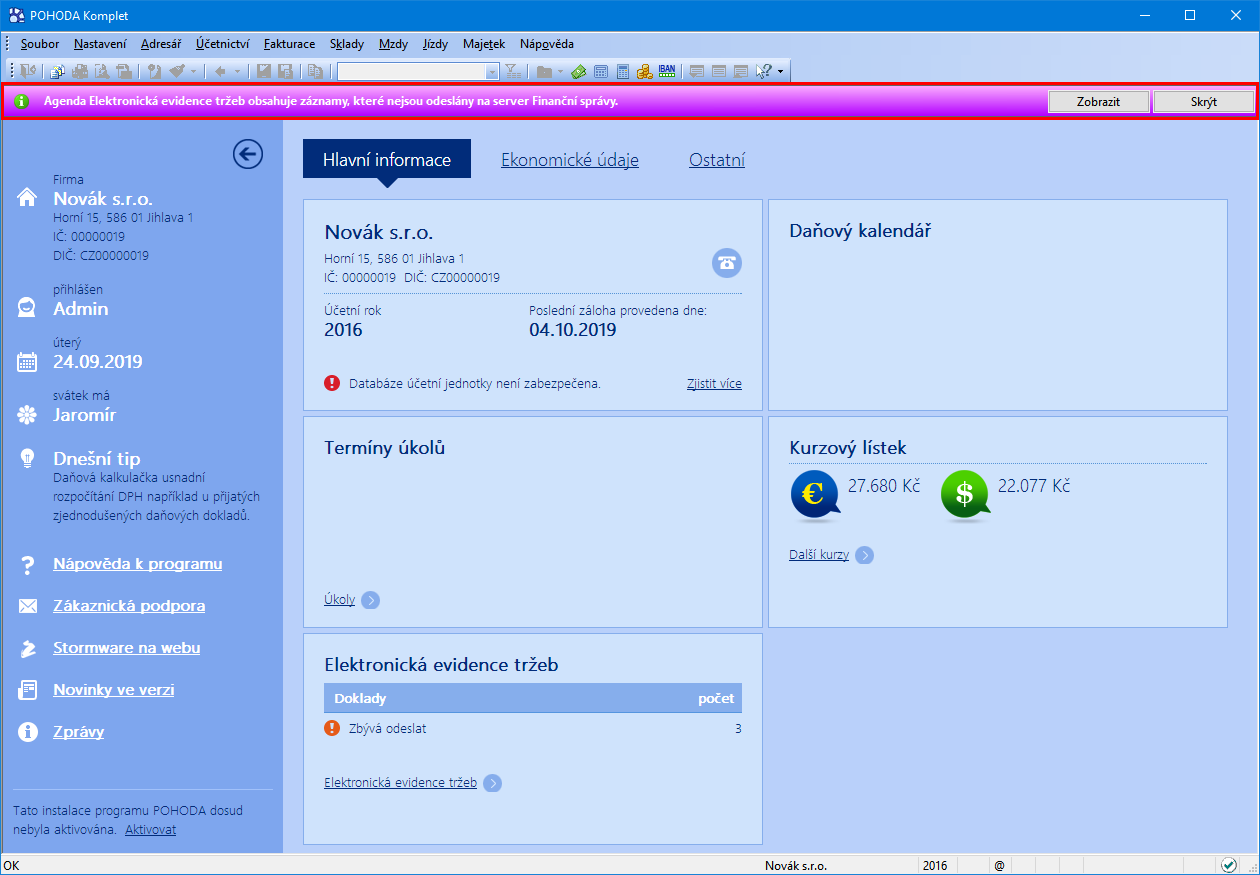Click the Zobrazit button in notification bar
Image resolution: width=1260 pixels, height=875 pixels.
(x=1098, y=102)
